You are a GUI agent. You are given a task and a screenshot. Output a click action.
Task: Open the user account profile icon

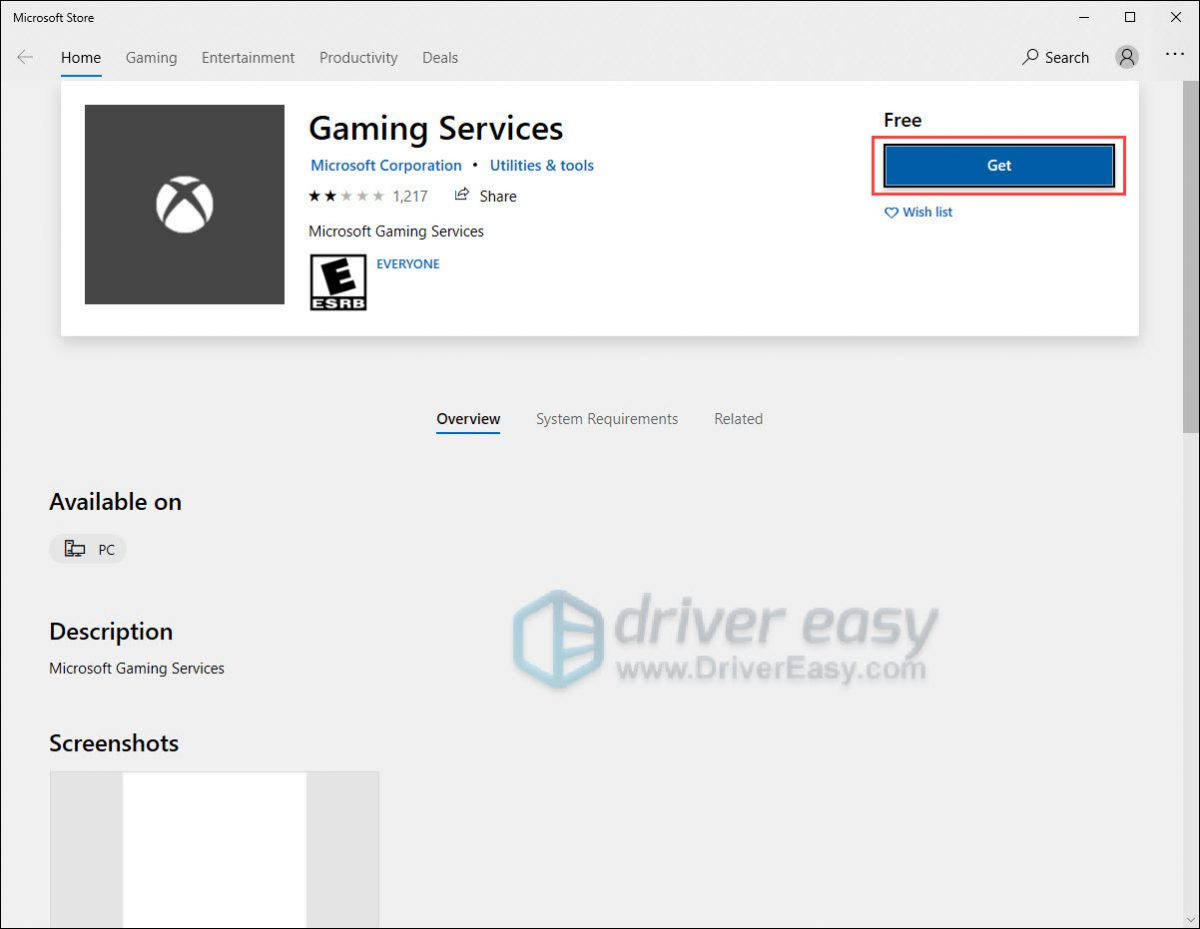click(x=1127, y=58)
